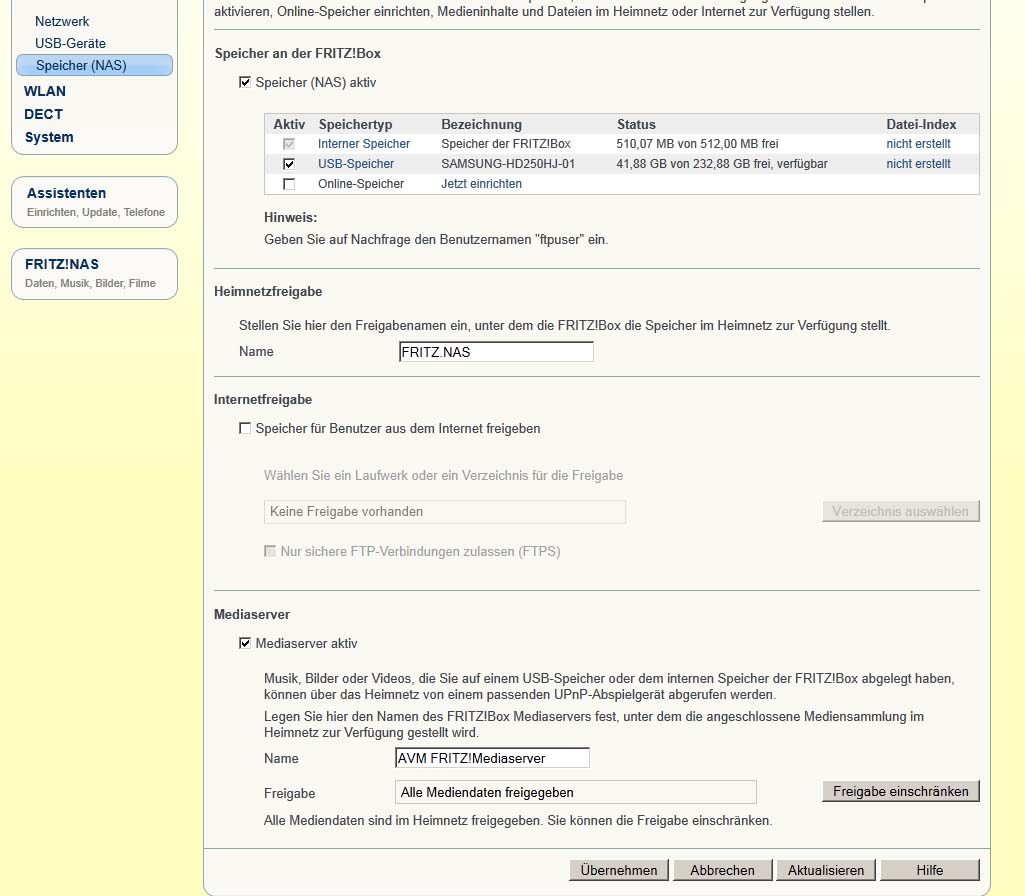This screenshot has width=1025, height=896.
Task: Click the Heimnetzfreigabe name field FRITZ.NAS
Action: click(x=495, y=352)
